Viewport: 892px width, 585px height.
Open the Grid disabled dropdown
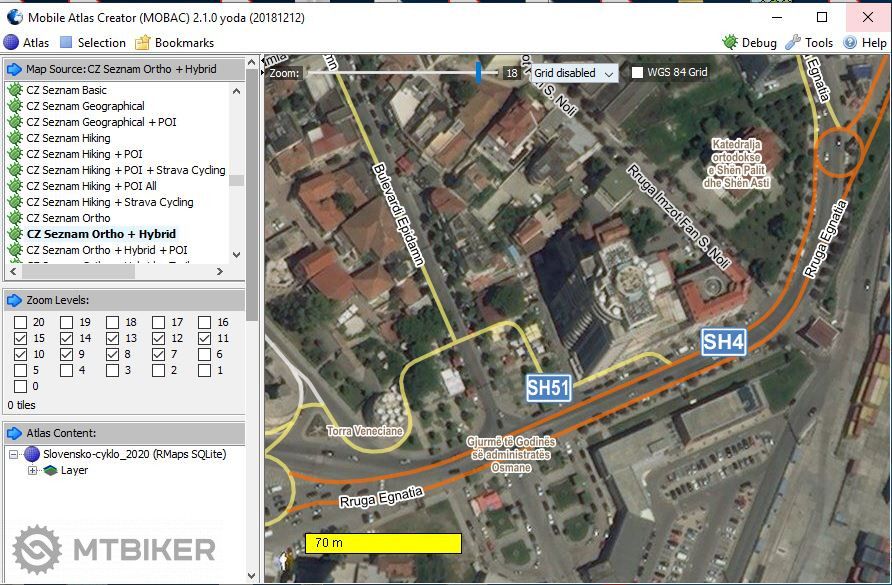[x=573, y=73]
